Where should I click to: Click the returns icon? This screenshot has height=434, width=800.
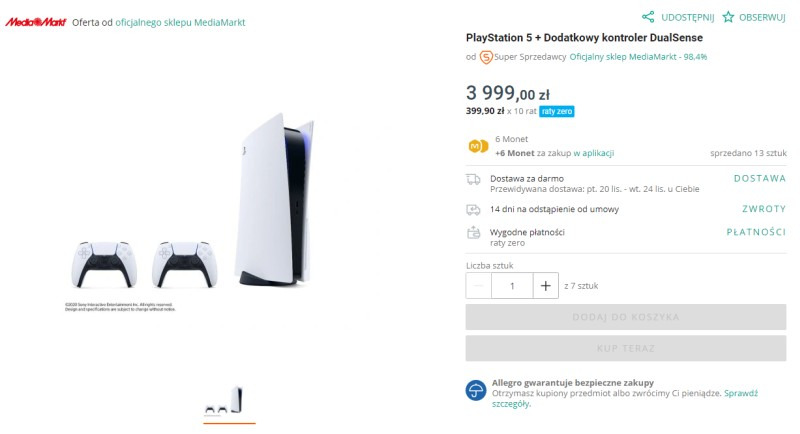pyautogui.click(x=474, y=209)
